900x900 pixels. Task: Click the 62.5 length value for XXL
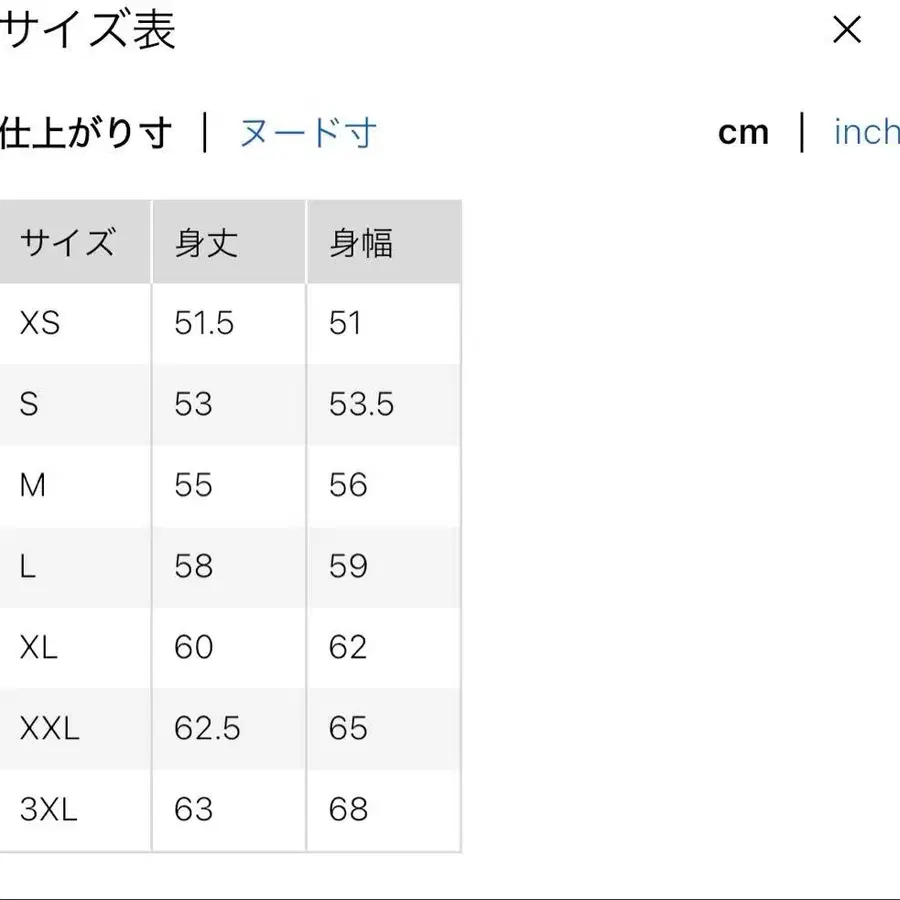coord(207,728)
